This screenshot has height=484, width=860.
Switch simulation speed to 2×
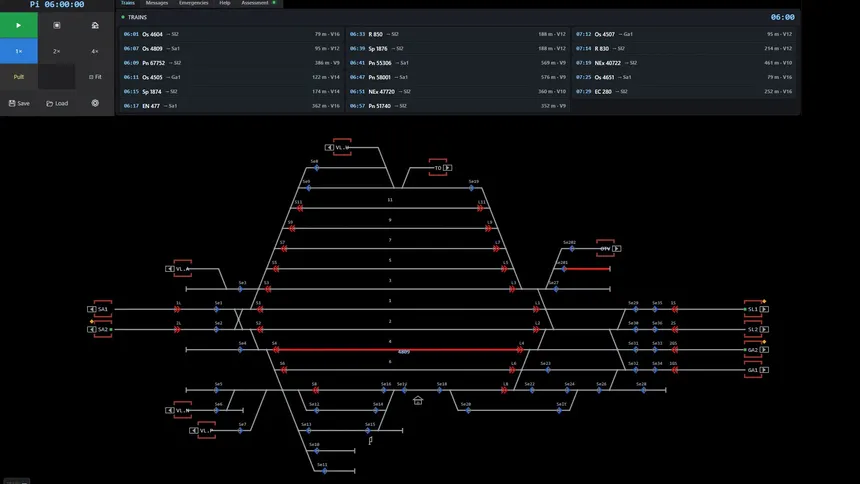[x=56, y=51]
